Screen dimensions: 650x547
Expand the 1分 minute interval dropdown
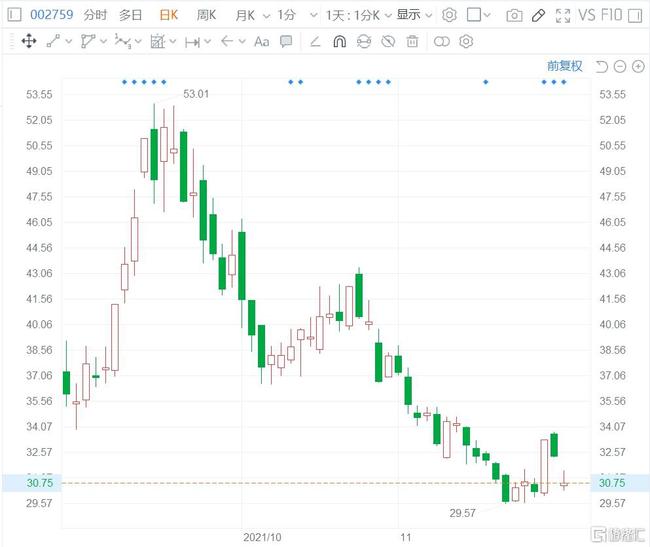[x=292, y=15]
